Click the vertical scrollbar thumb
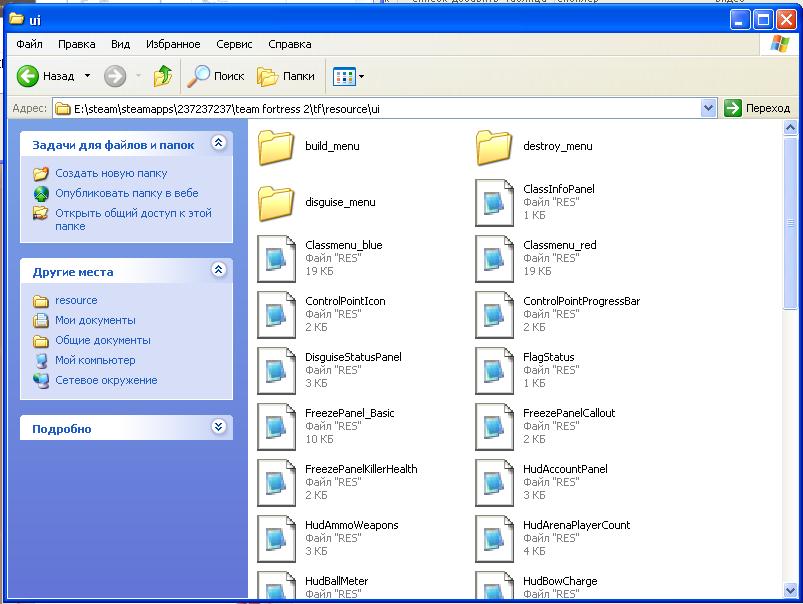 pyautogui.click(x=790, y=223)
